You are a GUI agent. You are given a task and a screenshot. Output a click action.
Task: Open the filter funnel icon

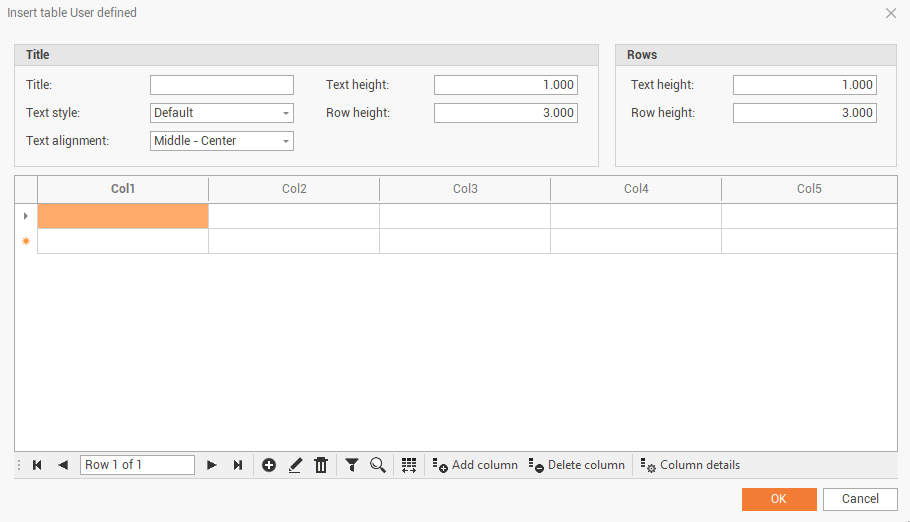click(352, 465)
